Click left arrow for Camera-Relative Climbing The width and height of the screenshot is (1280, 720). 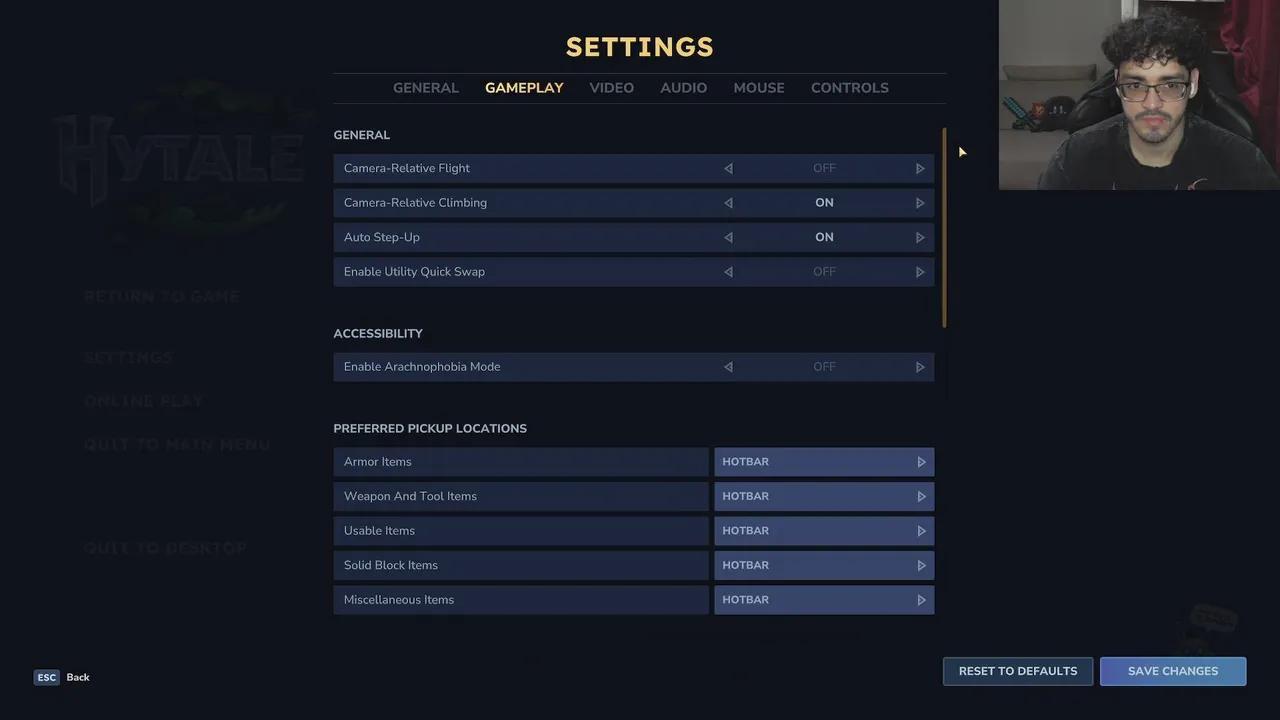728,203
